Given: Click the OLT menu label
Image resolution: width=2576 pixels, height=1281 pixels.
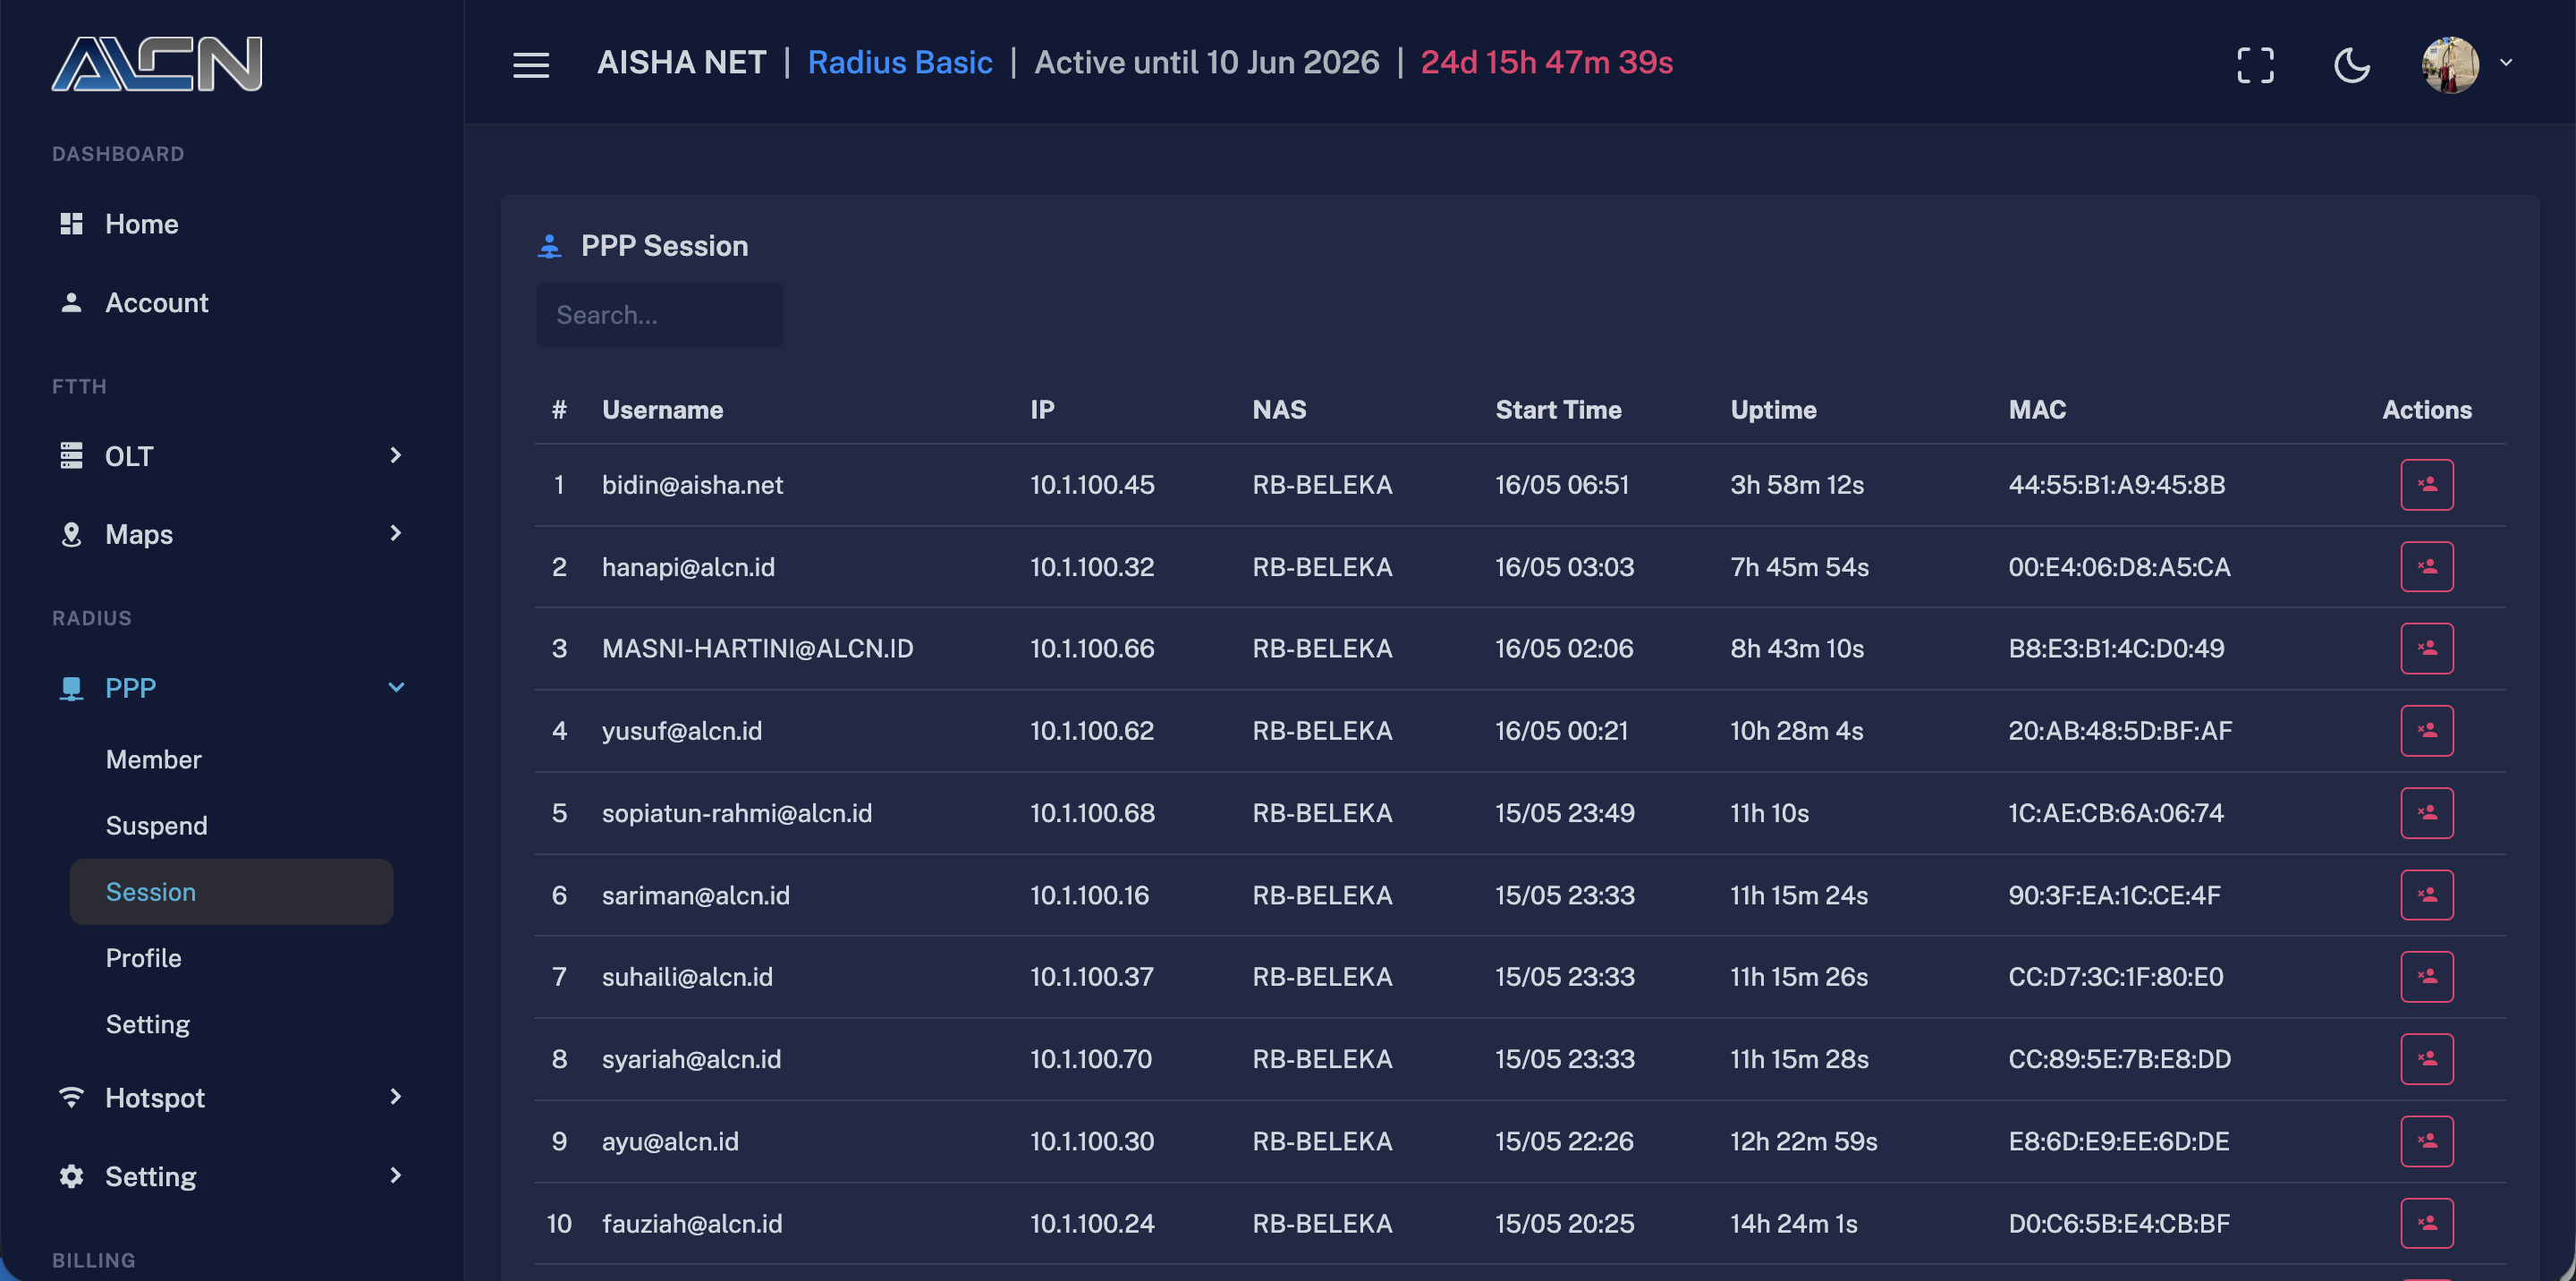Looking at the screenshot, I should [129, 456].
